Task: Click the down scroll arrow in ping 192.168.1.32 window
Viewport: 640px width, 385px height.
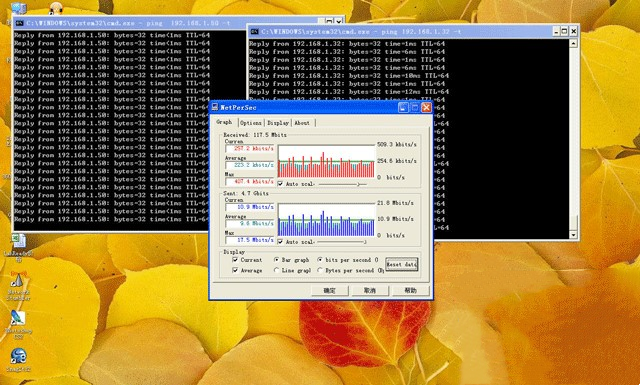Action: pyautogui.click(x=573, y=235)
